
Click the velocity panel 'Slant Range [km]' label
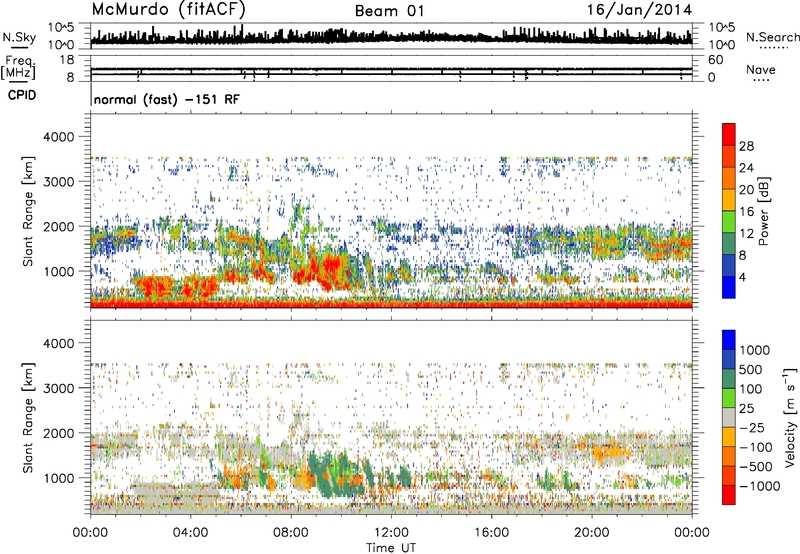coord(28,417)
